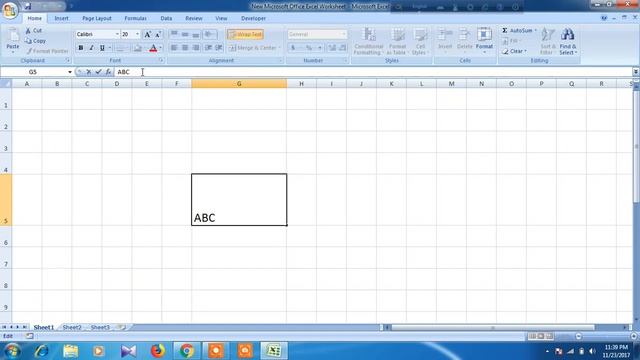Confirm entry with the checkmark
Screen dimensions: 640x360
98,72
